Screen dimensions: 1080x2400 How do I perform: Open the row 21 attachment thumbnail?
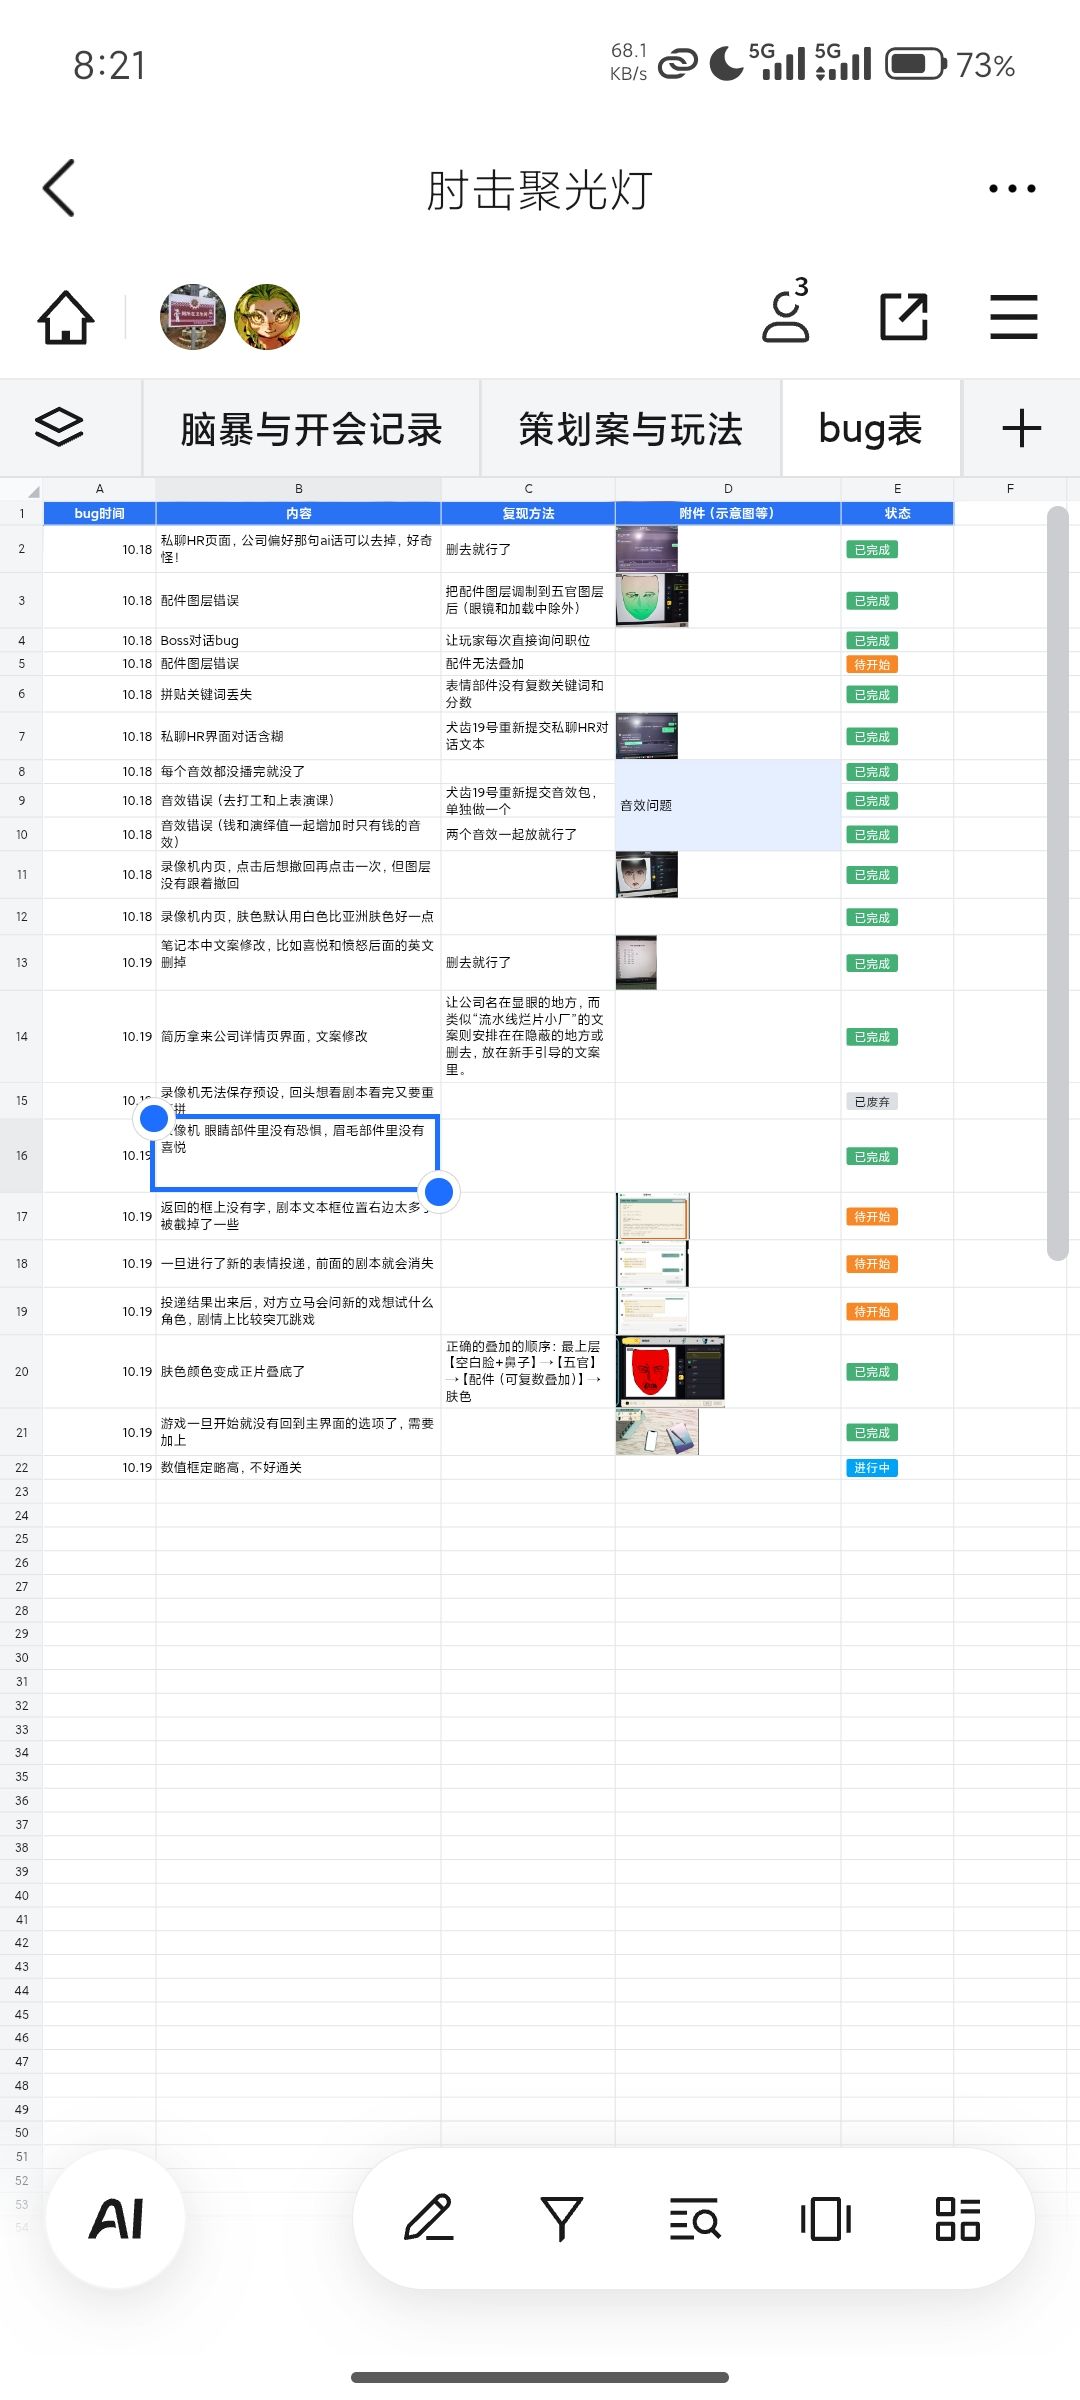(657, 1432)
